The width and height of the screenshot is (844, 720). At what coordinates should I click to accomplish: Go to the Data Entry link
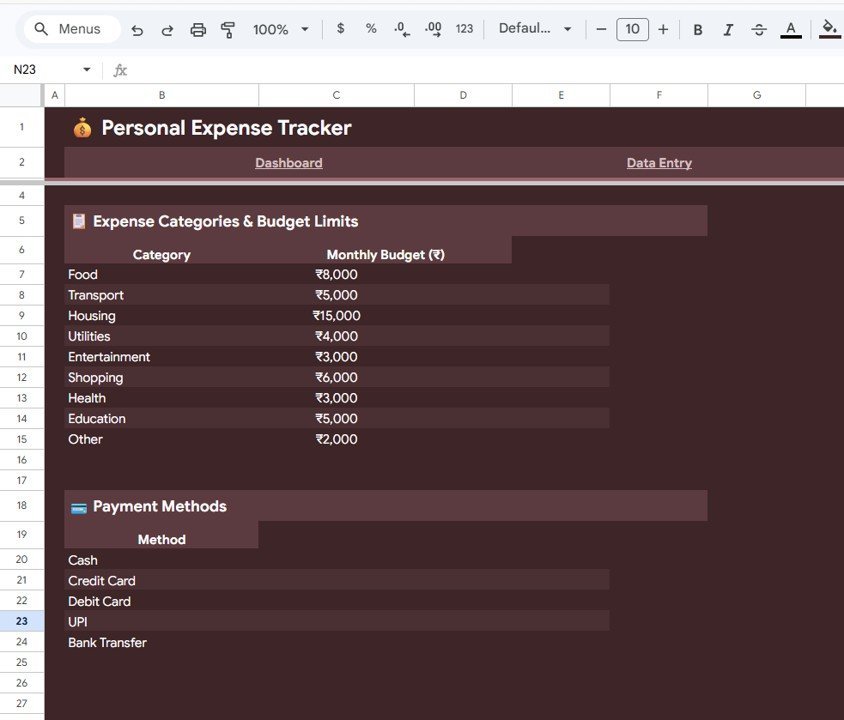tap(659, 163)
